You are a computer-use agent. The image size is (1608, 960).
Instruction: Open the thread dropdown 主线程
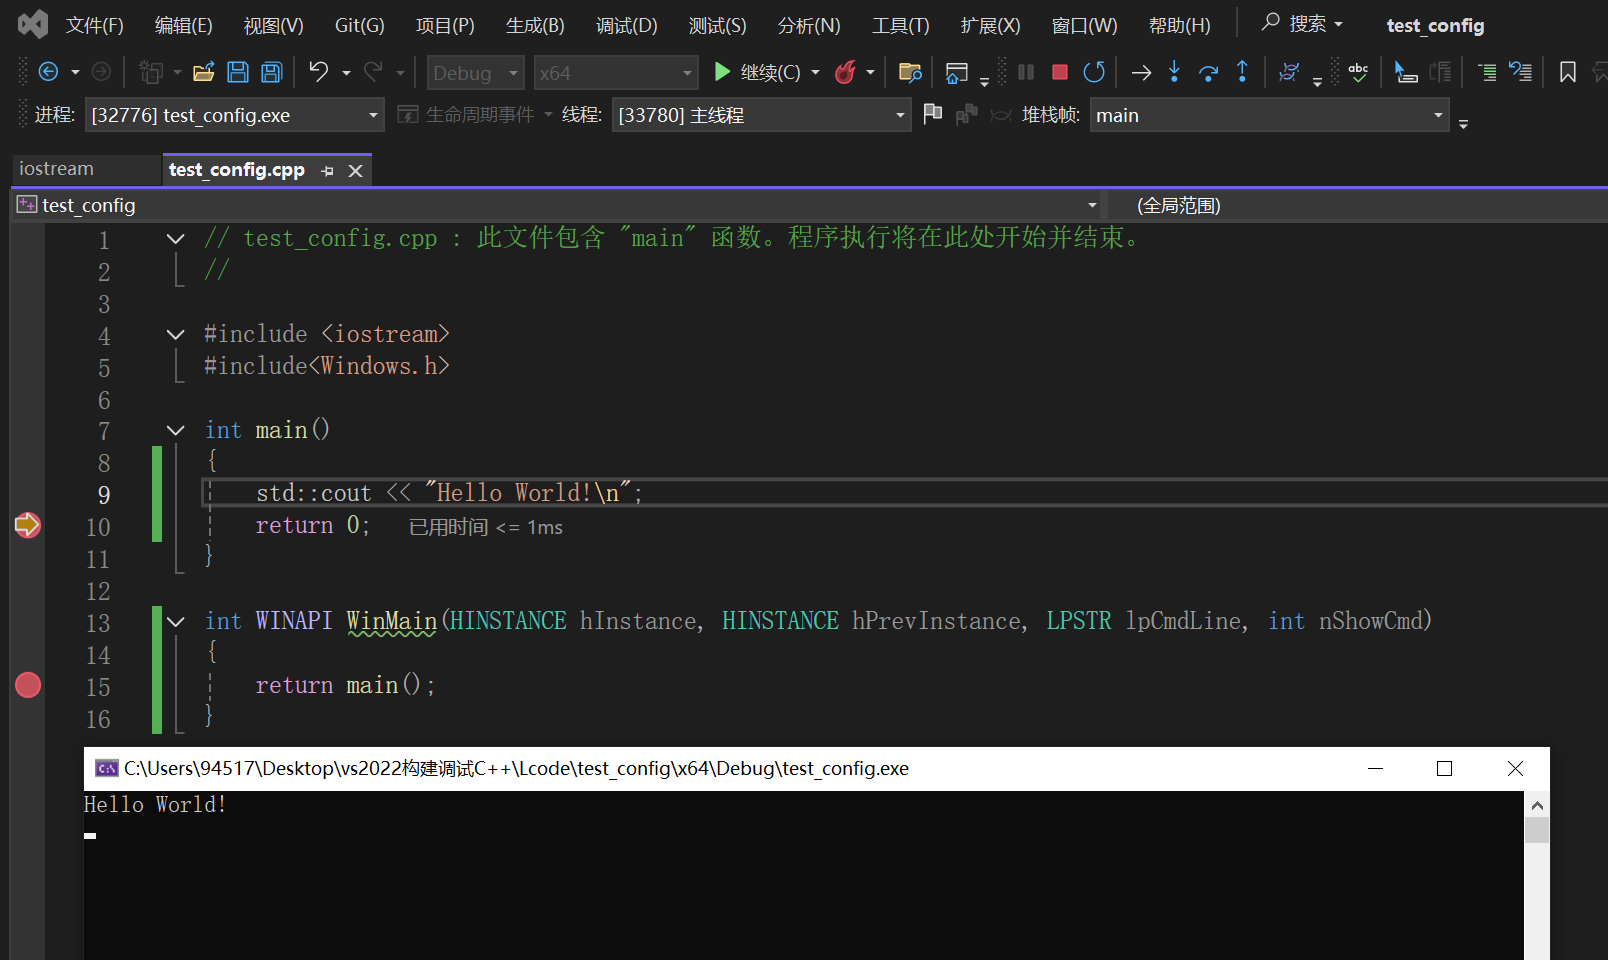point(762,115)
